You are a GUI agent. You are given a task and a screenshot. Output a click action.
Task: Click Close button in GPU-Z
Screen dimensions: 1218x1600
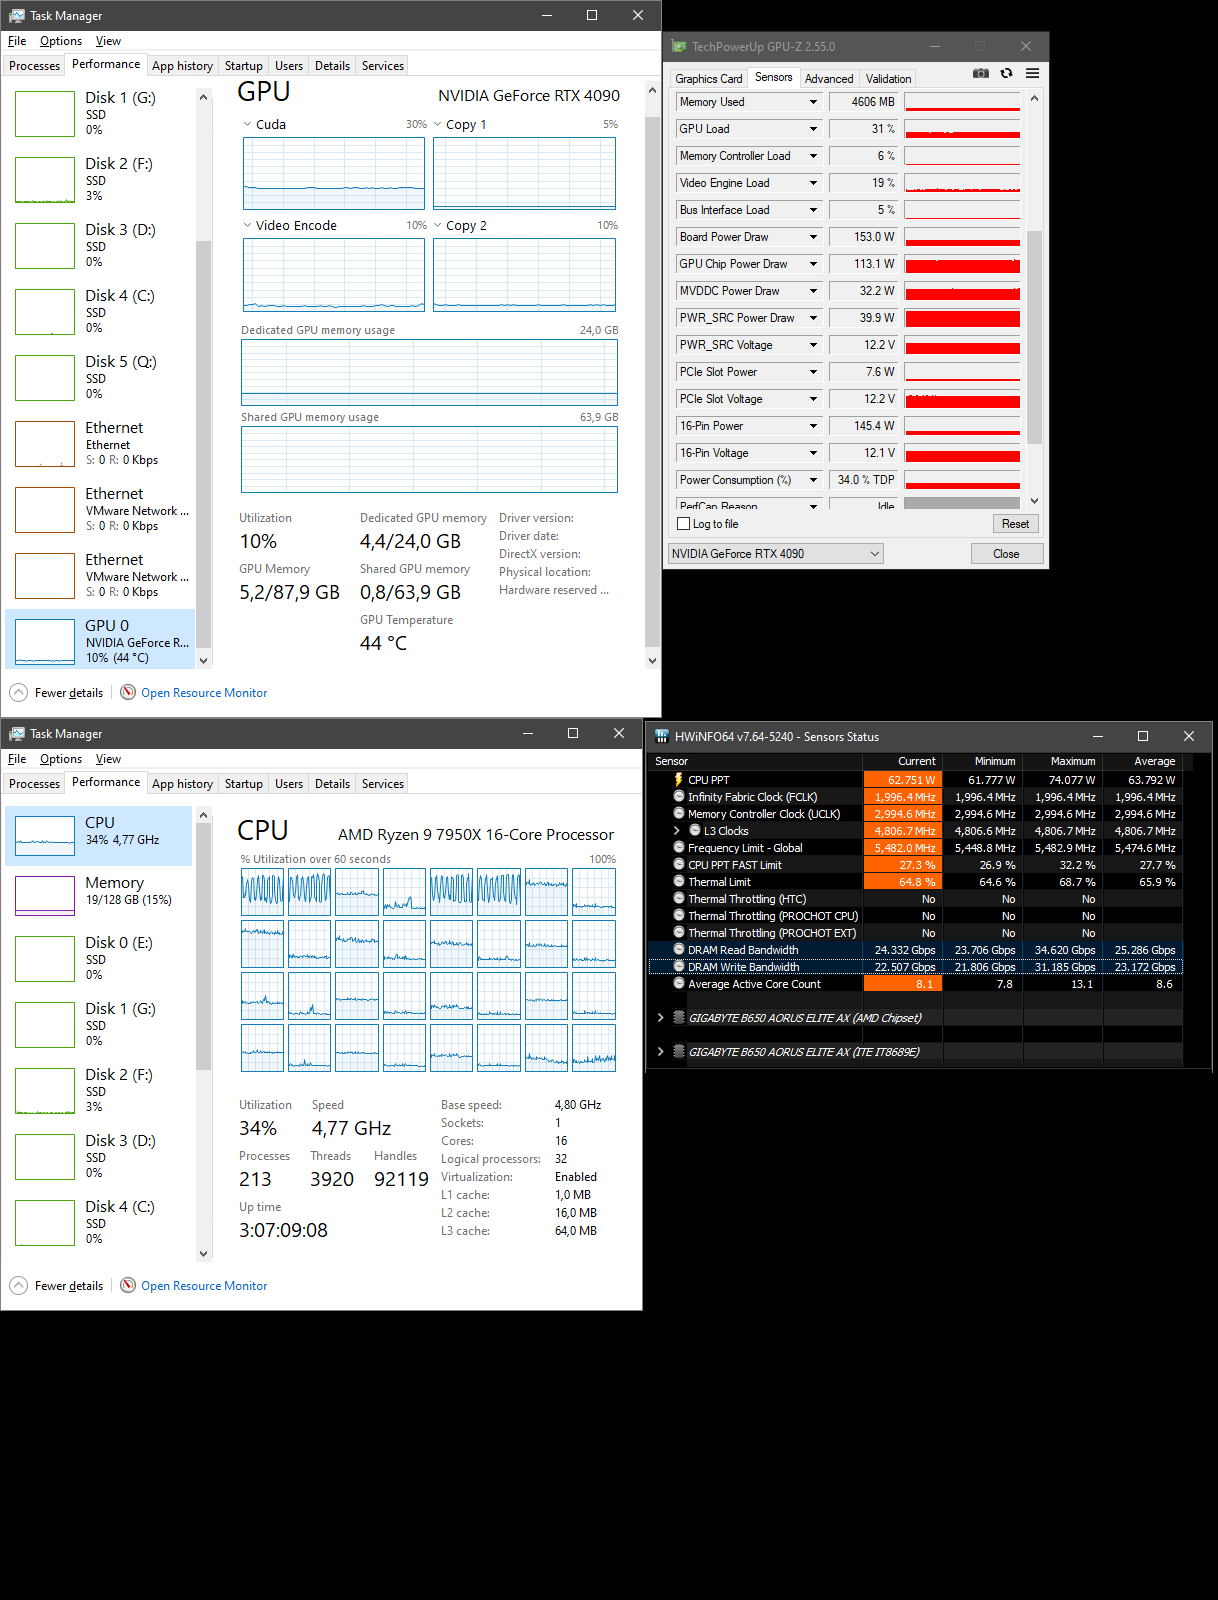point(1006,554)
